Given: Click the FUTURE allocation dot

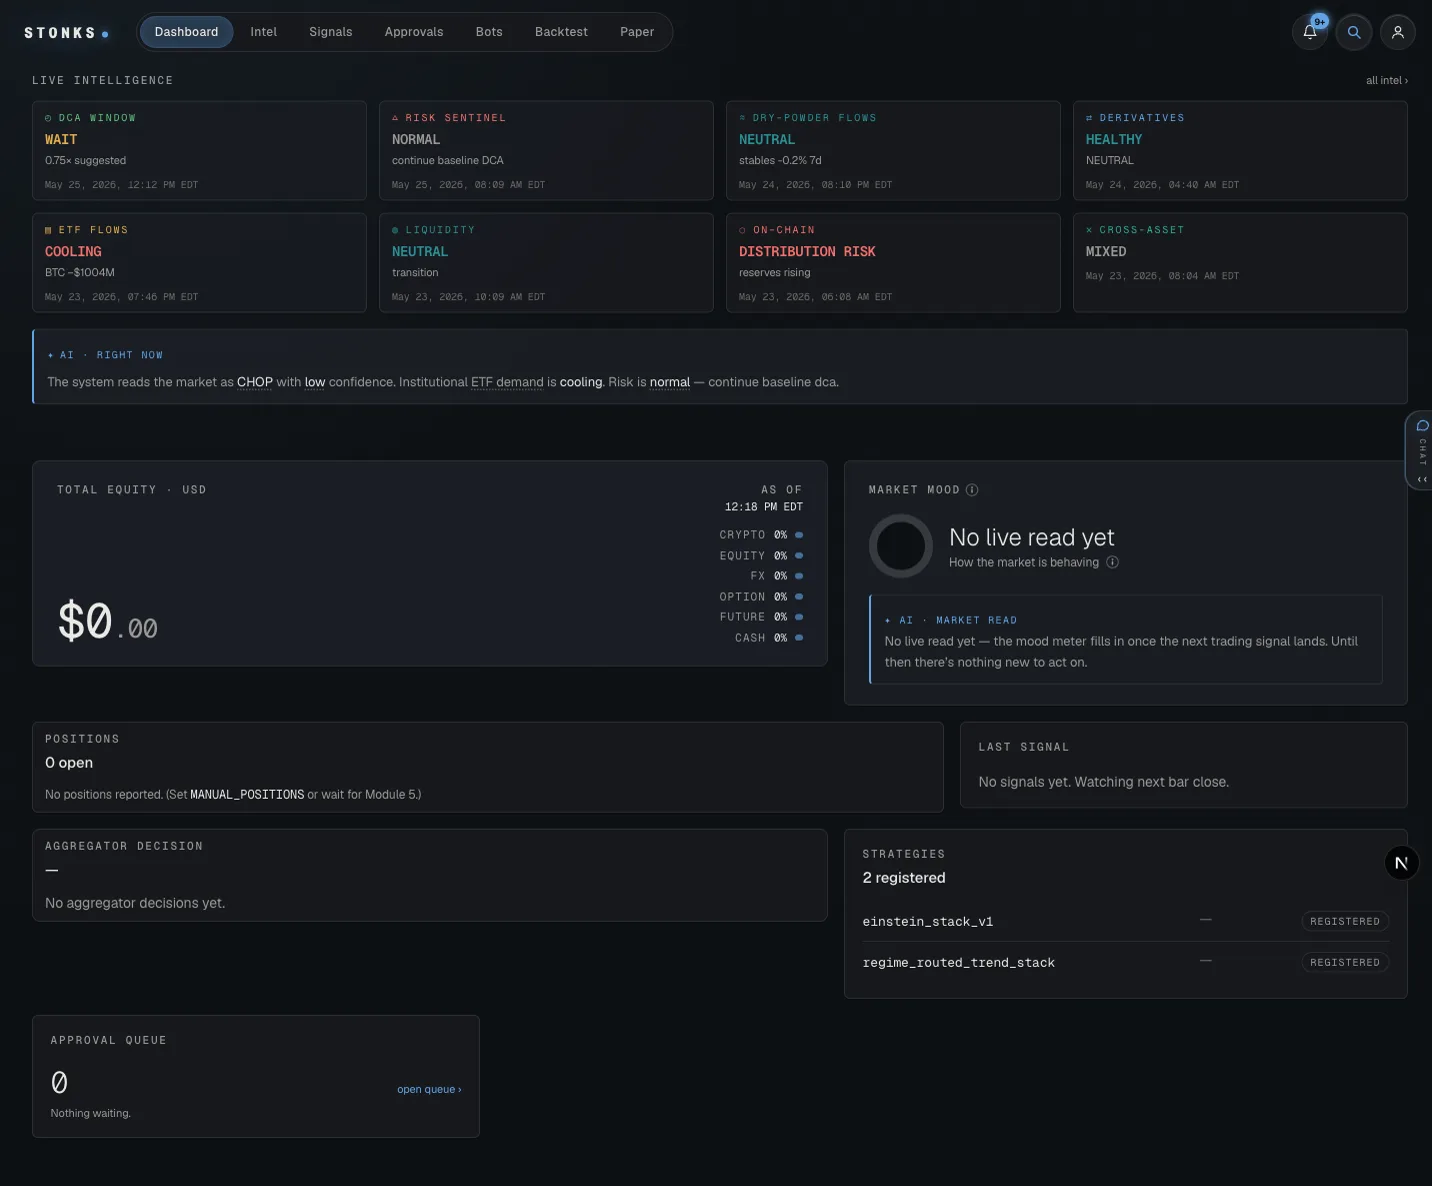Looking at the screenshot, I should [x=799, y=617].
